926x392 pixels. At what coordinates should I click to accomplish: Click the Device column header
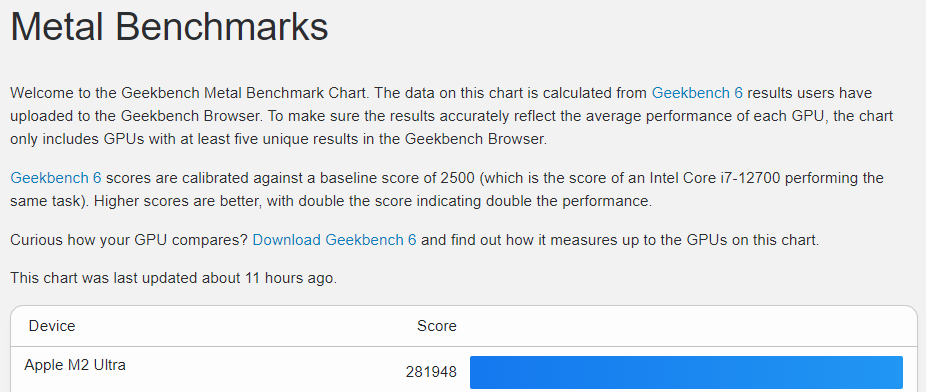[x=52, y=326]
